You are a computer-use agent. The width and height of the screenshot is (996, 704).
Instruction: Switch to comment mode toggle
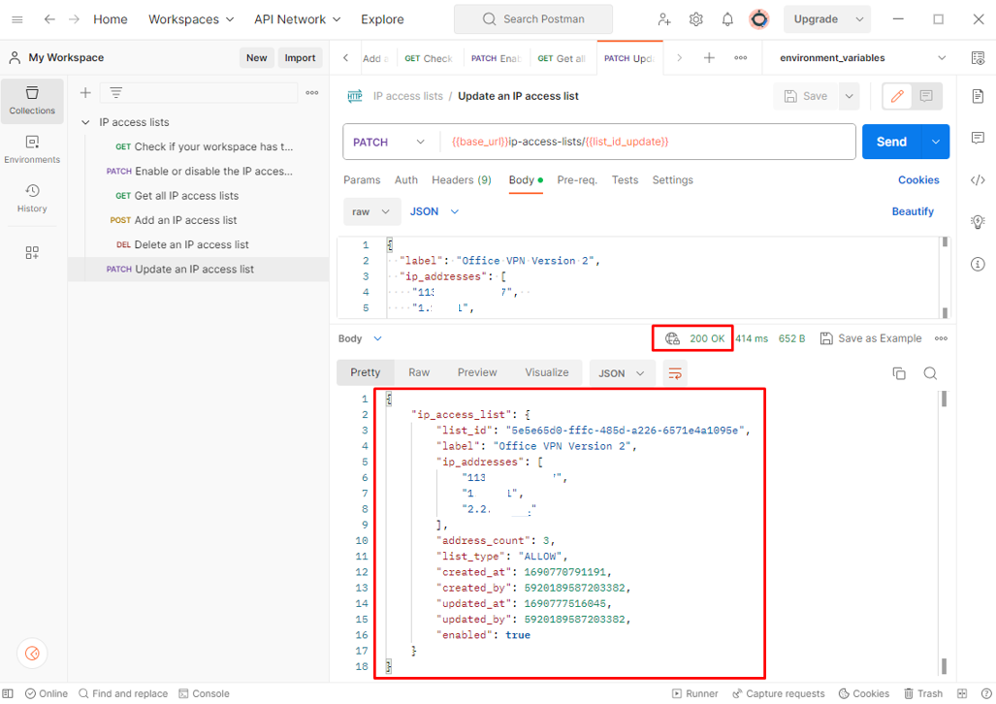pos(926,96)
